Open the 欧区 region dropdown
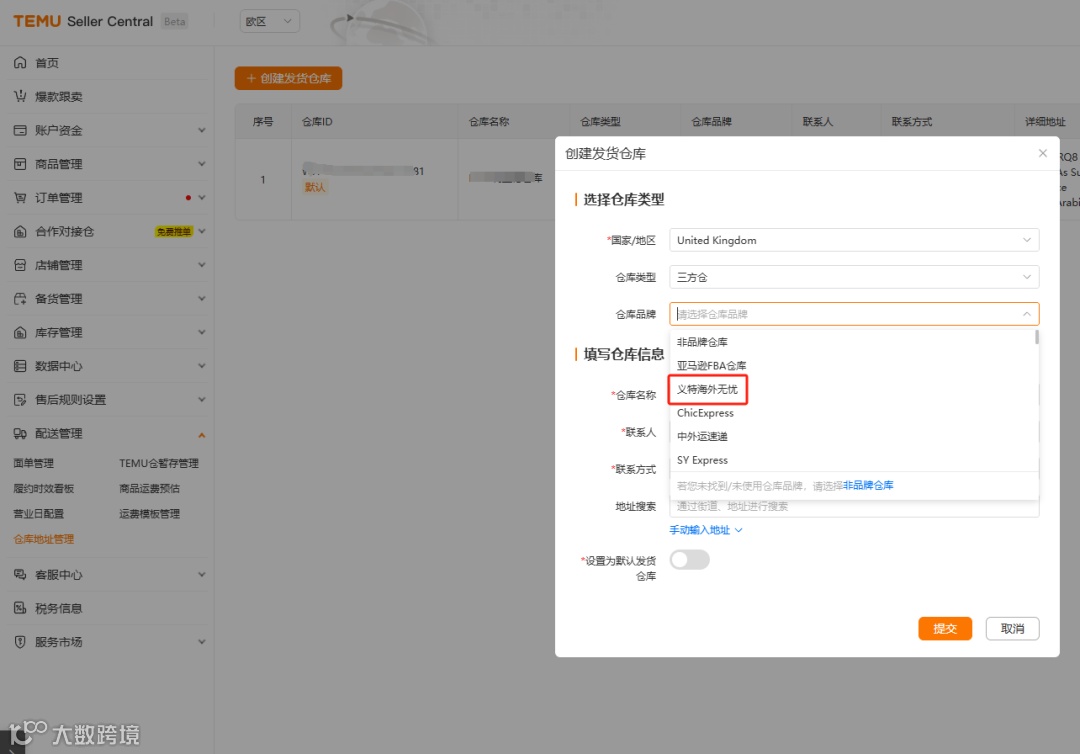 269,21
